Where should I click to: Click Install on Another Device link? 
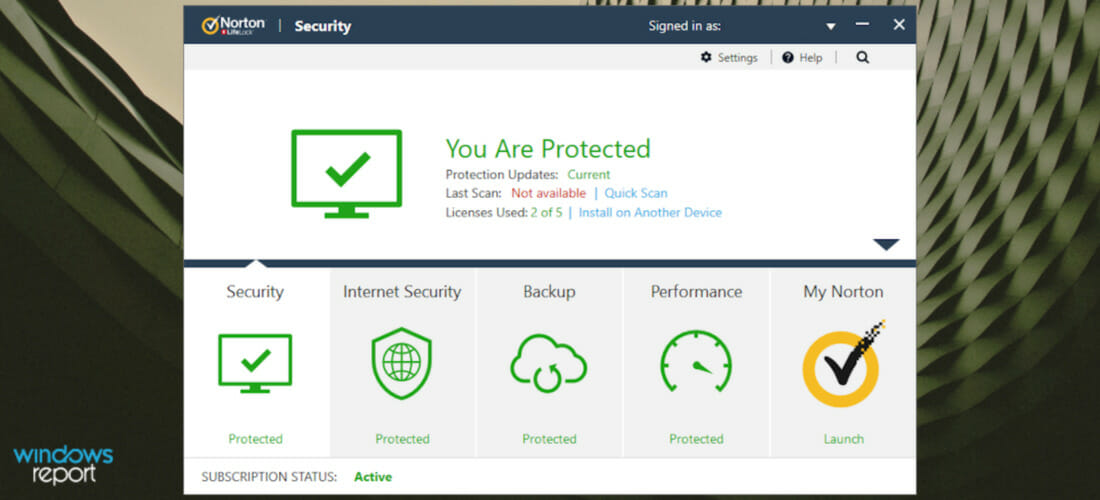(650, 212)
